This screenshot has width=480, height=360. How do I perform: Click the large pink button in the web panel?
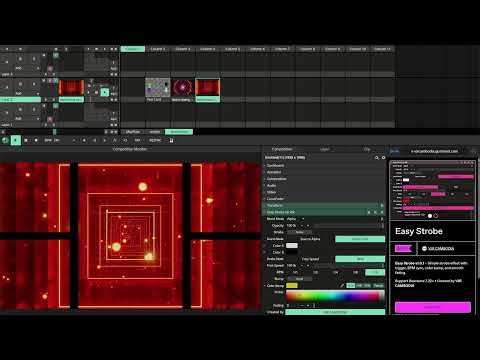coord(433,307)
